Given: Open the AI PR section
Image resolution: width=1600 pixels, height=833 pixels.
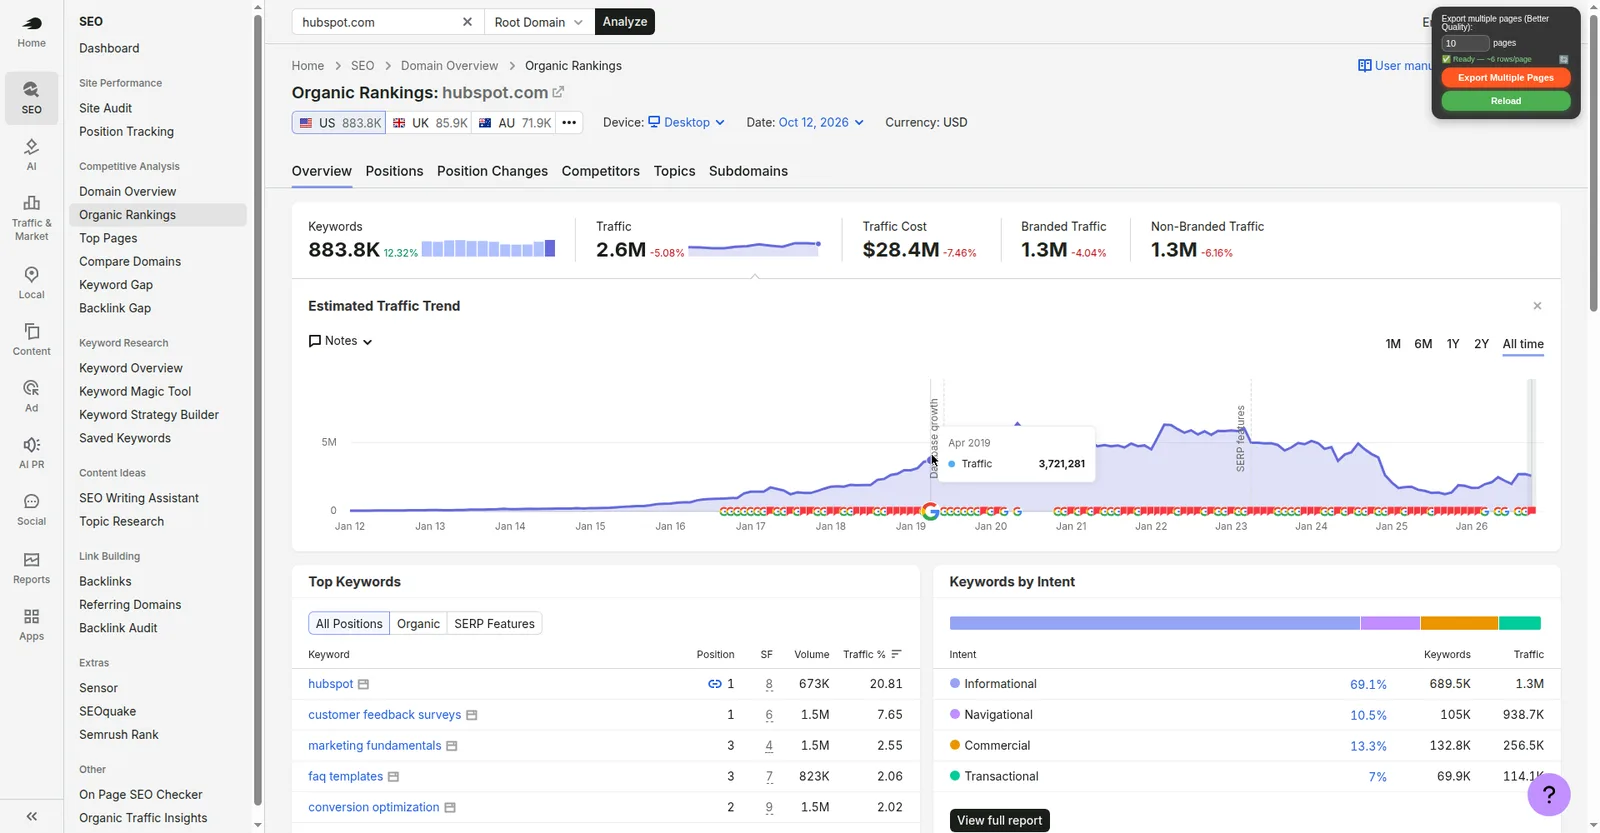Looking at the screenshot, I should point(31,453).
